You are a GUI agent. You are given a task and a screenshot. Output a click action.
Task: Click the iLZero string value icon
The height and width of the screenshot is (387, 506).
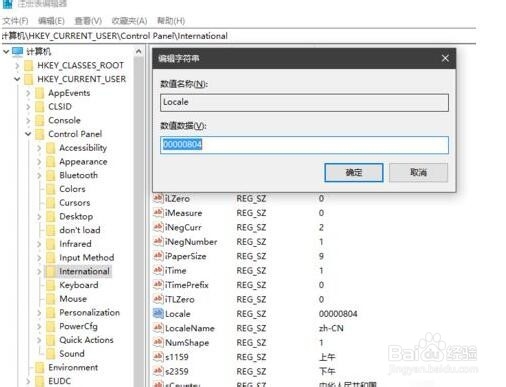click(x=158, y=198)
